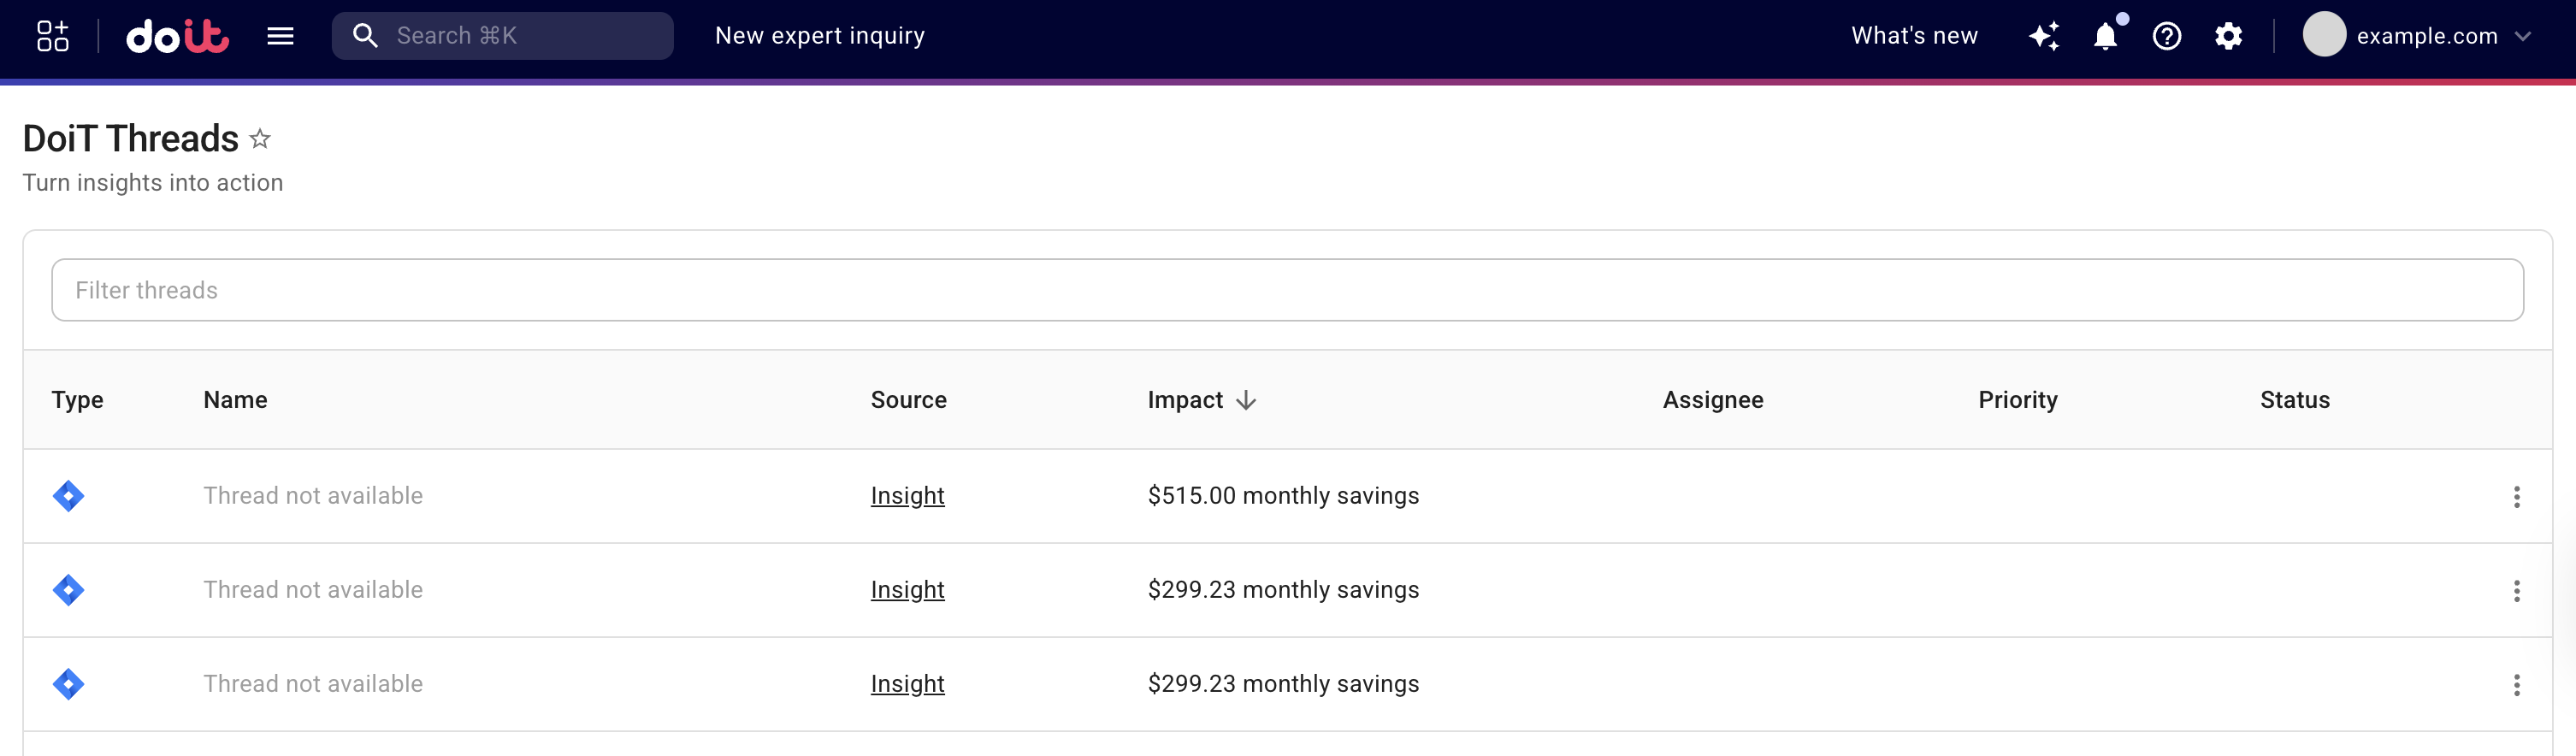
Task: Click the AI sparkle assistant icon
Action: click(x=2044, y=36)
